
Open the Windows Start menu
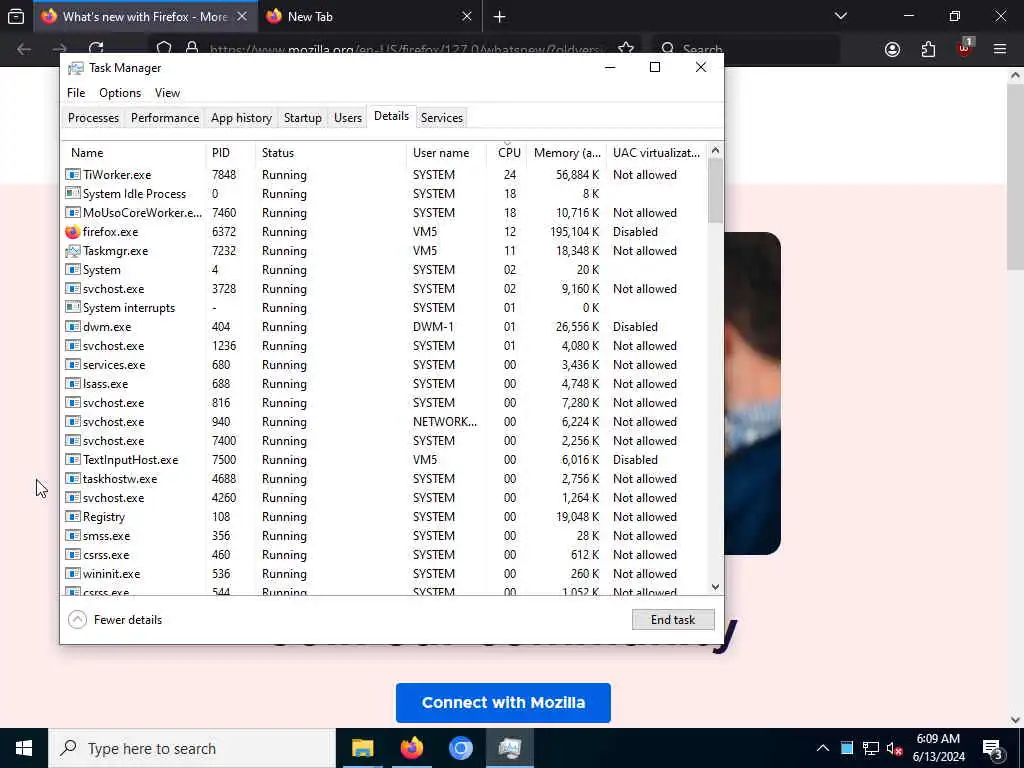point(24,748)
